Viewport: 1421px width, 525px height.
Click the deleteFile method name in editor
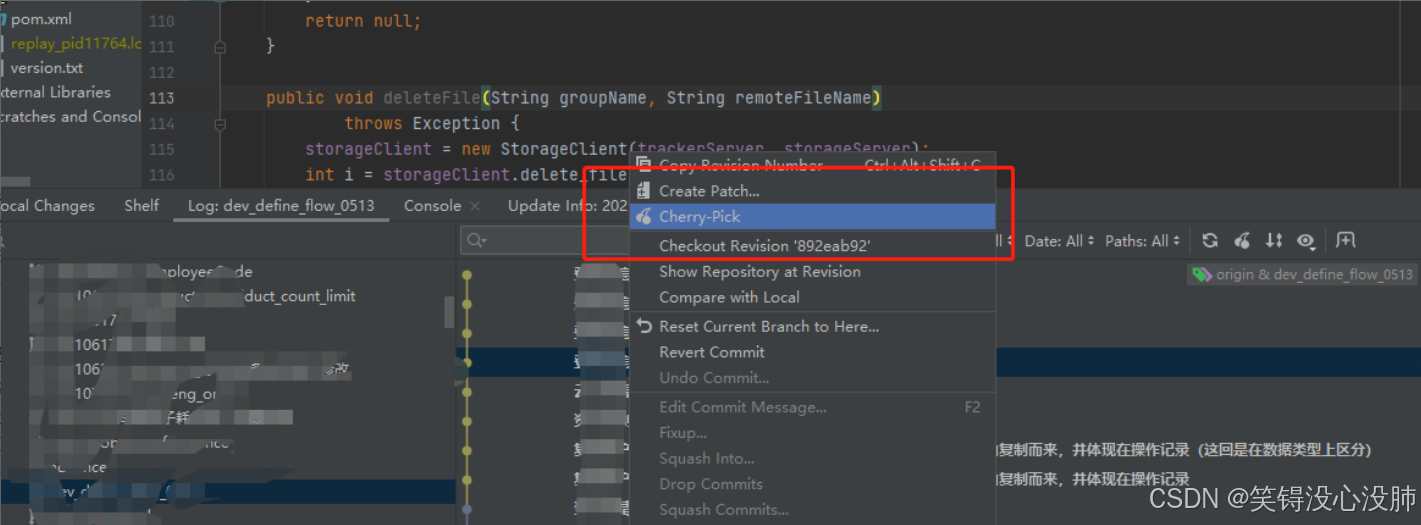click(431, 98)
